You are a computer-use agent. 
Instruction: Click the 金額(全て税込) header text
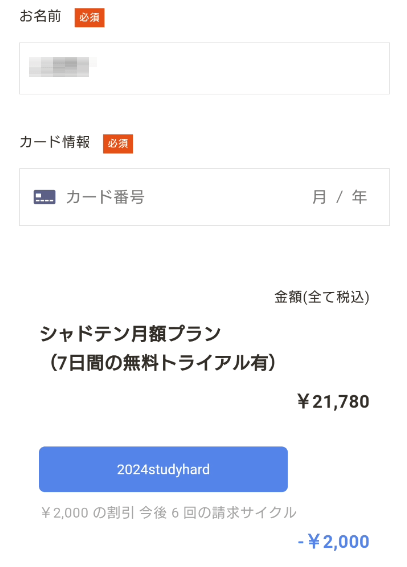point(322,297)
